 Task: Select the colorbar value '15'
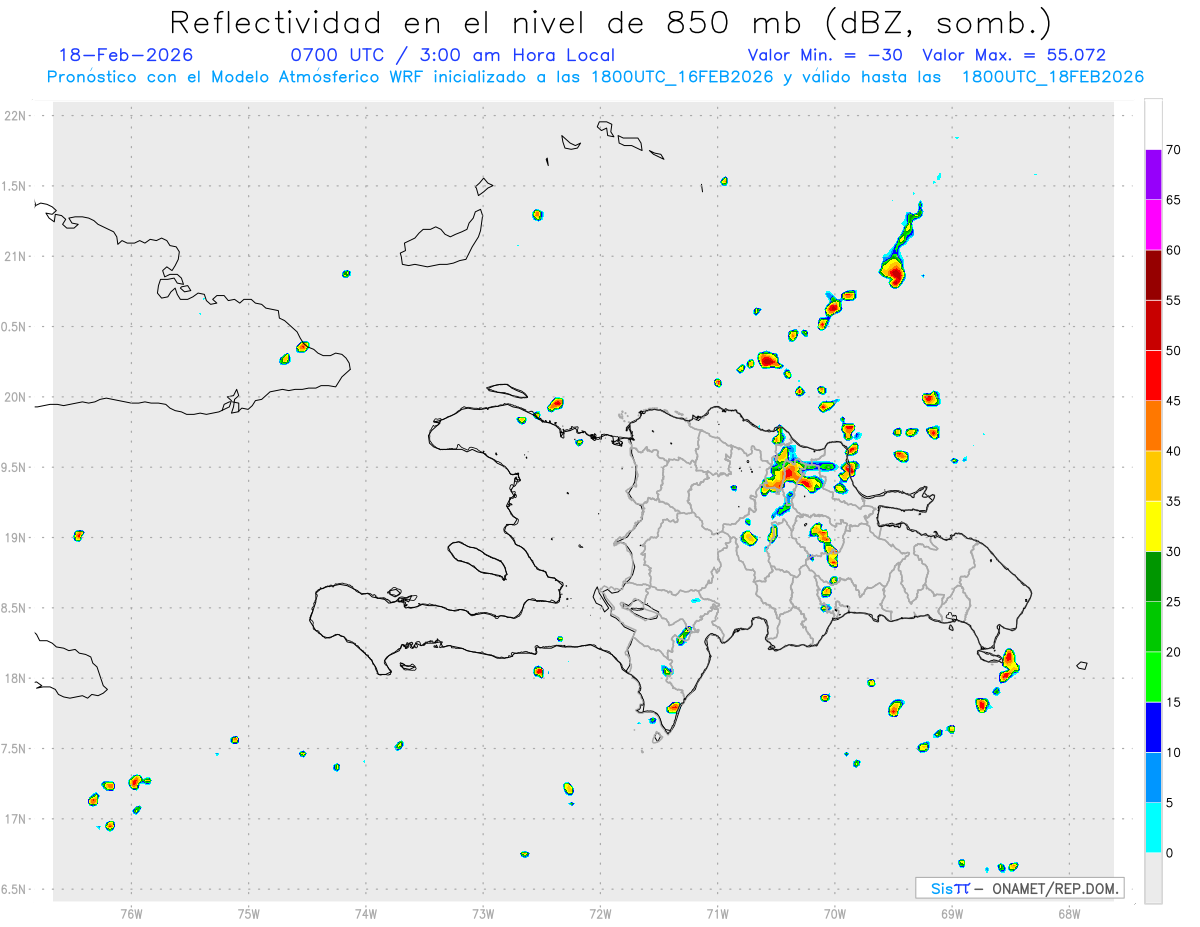click(x=1173, y=702)
